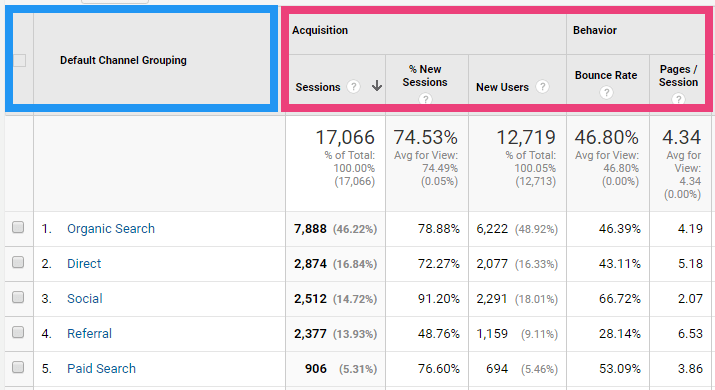This screenshot has width=715, height=390.
Task: Select Organic Search bounce rate 46.39%
Action: 620,229
